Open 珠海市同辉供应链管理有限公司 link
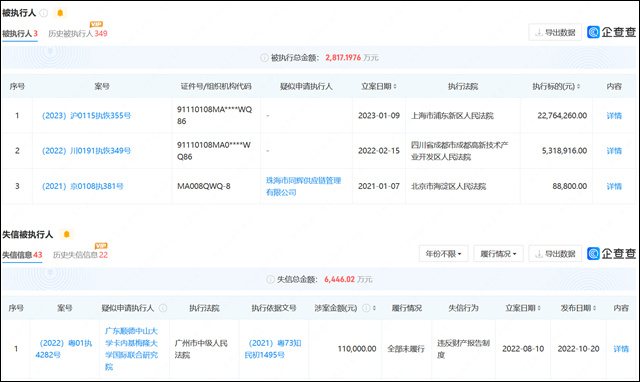640x382 pixels. 303,187
